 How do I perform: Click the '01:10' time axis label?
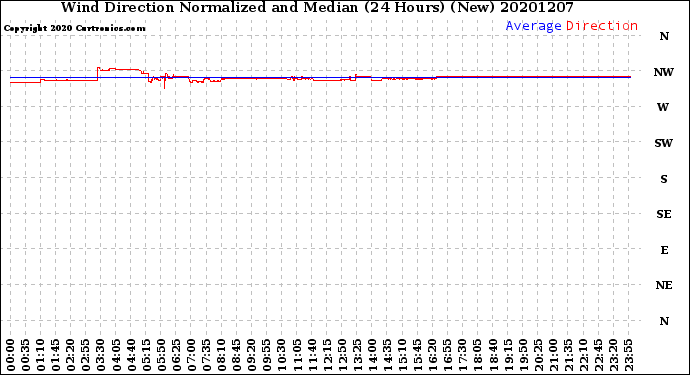click(x=40, y=356)
